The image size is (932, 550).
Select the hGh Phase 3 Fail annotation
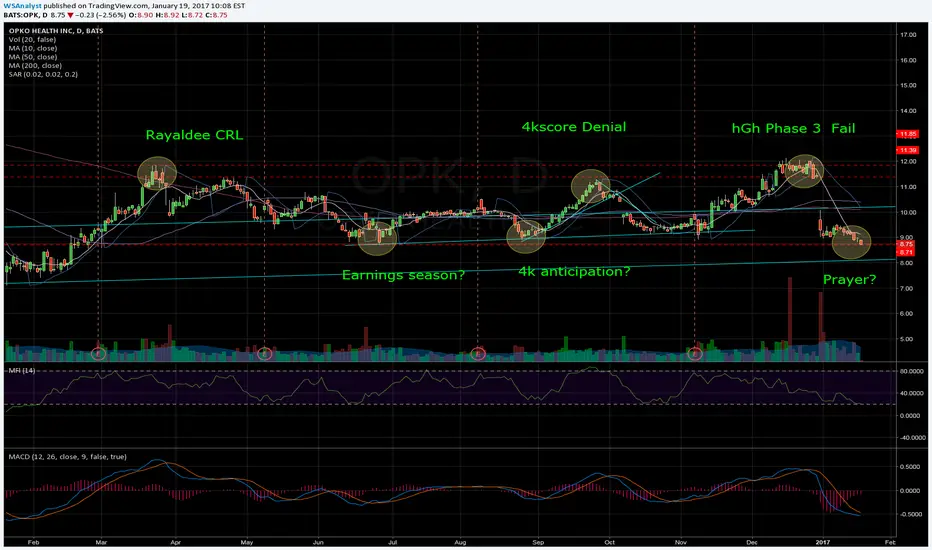793,128
